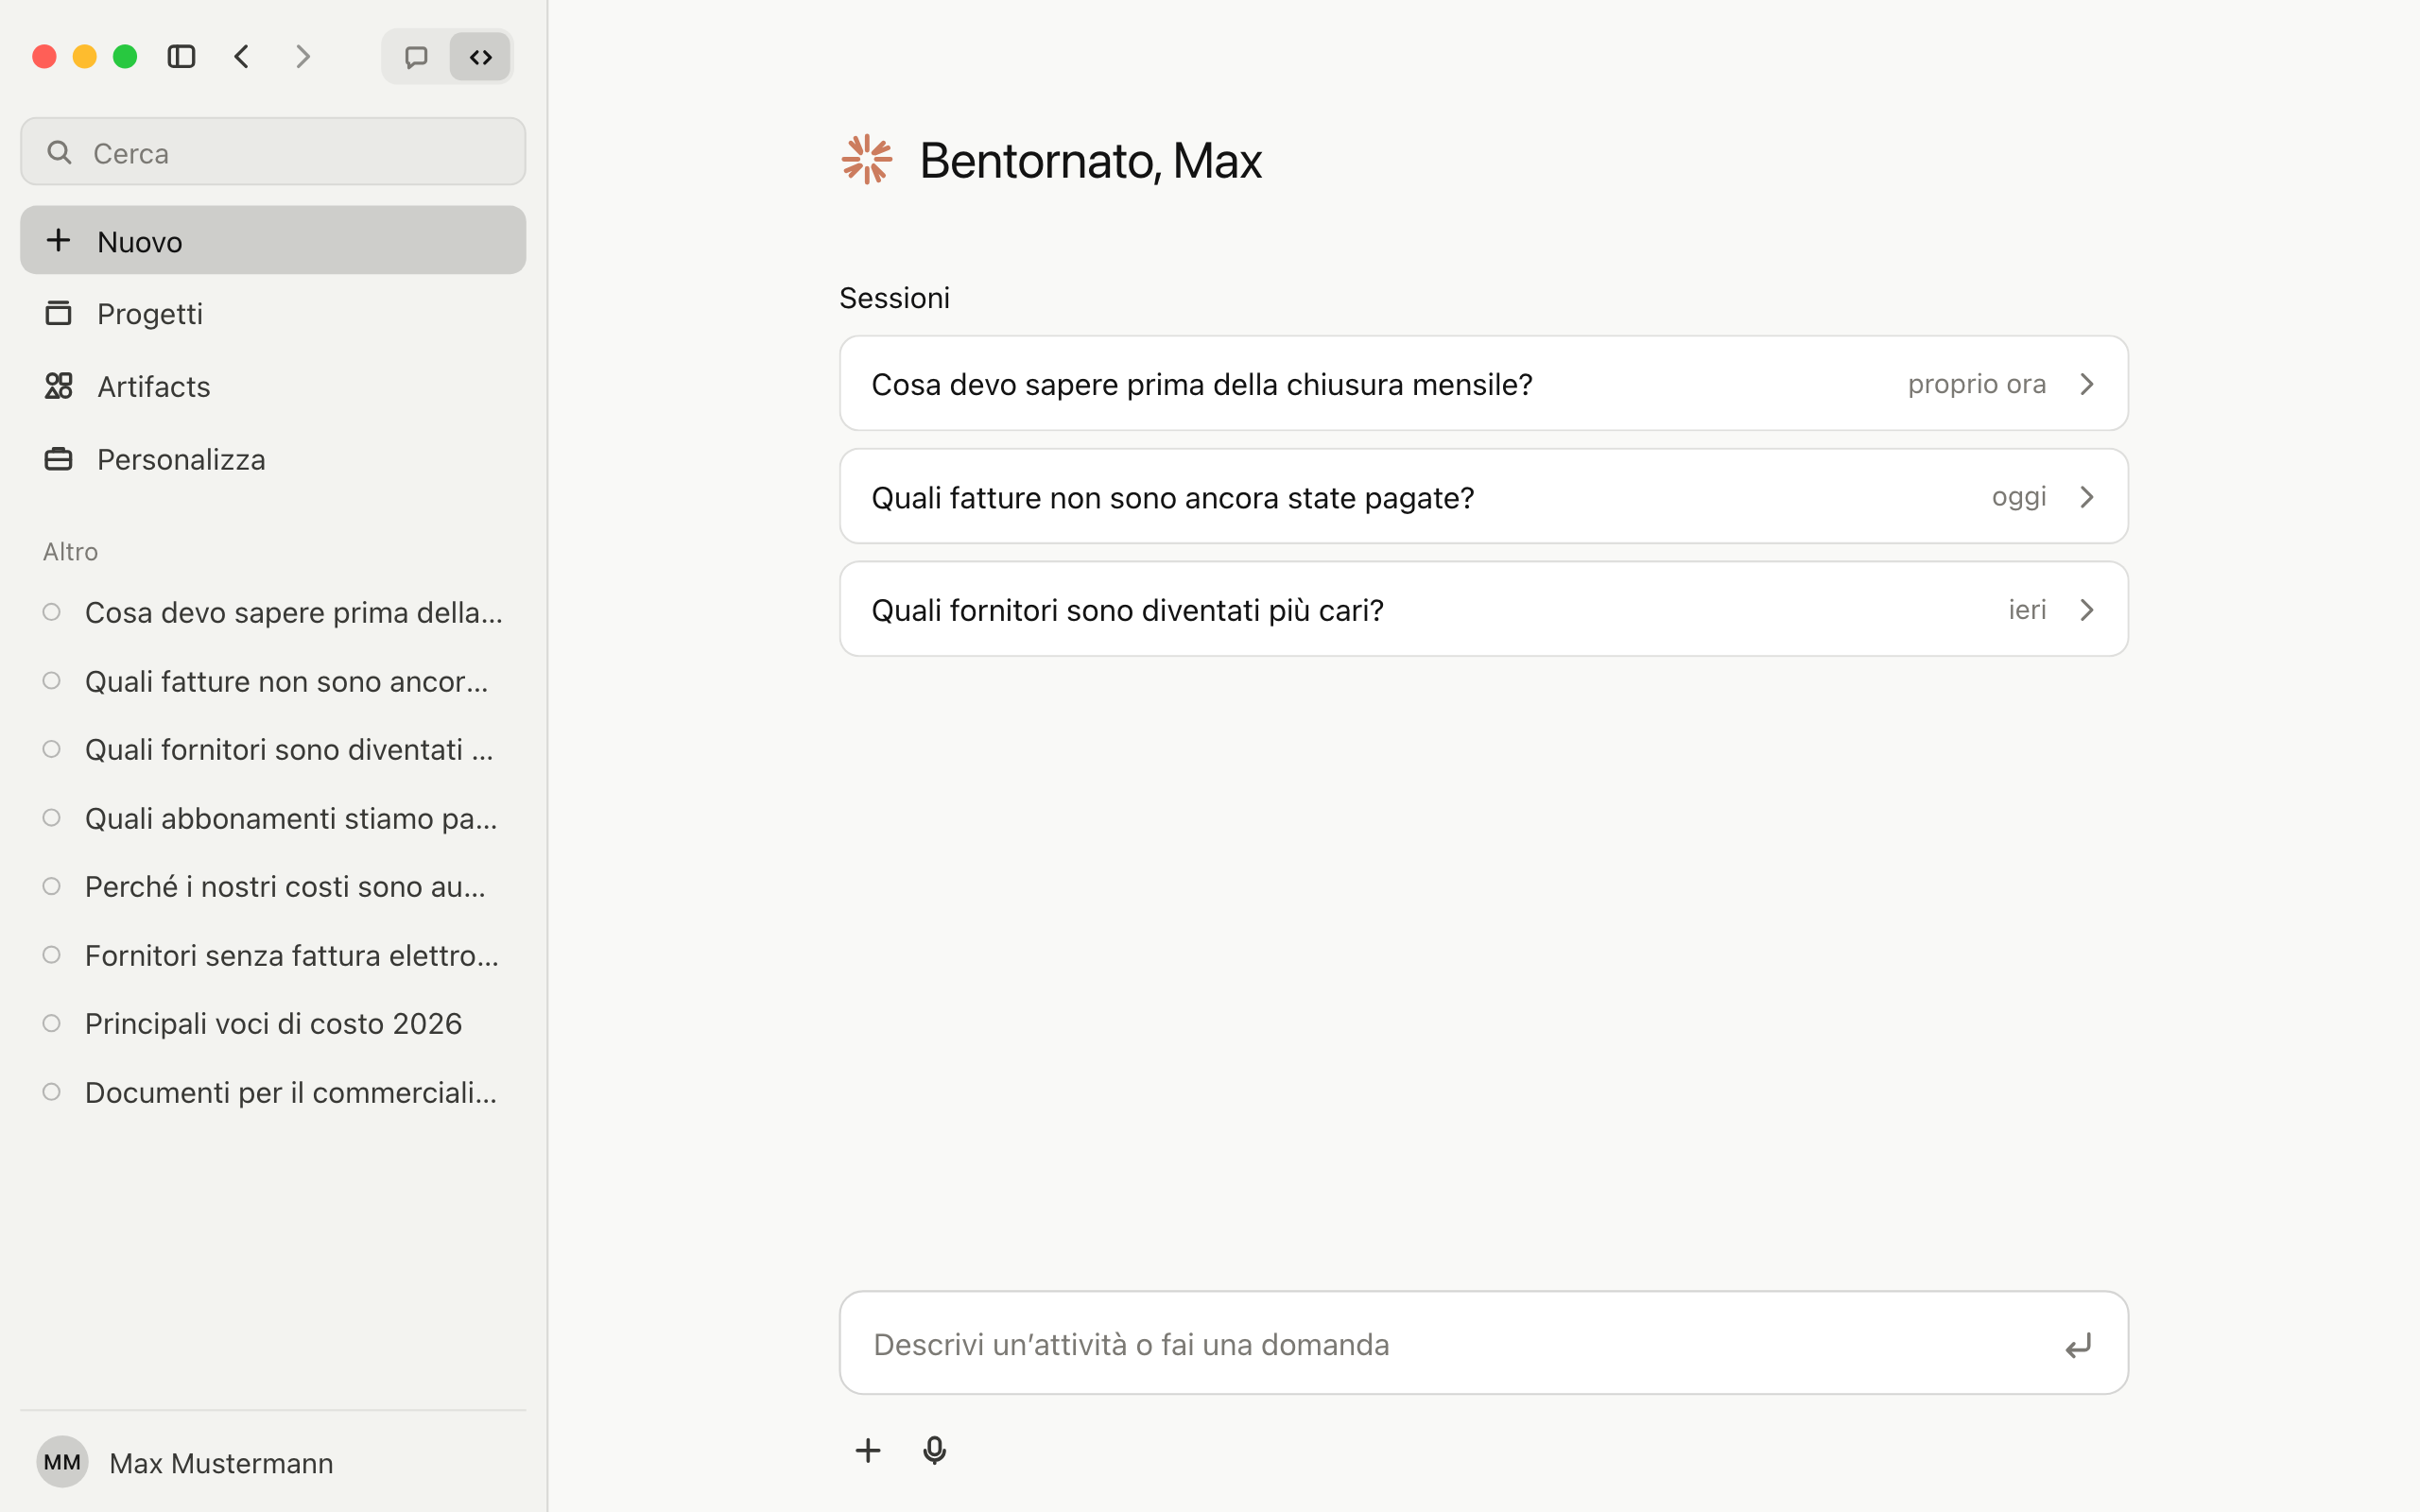Open sidebar chat 'Fornitori senza fattura elettro...'
2420x1512 pixels.
tap(273, 955)
